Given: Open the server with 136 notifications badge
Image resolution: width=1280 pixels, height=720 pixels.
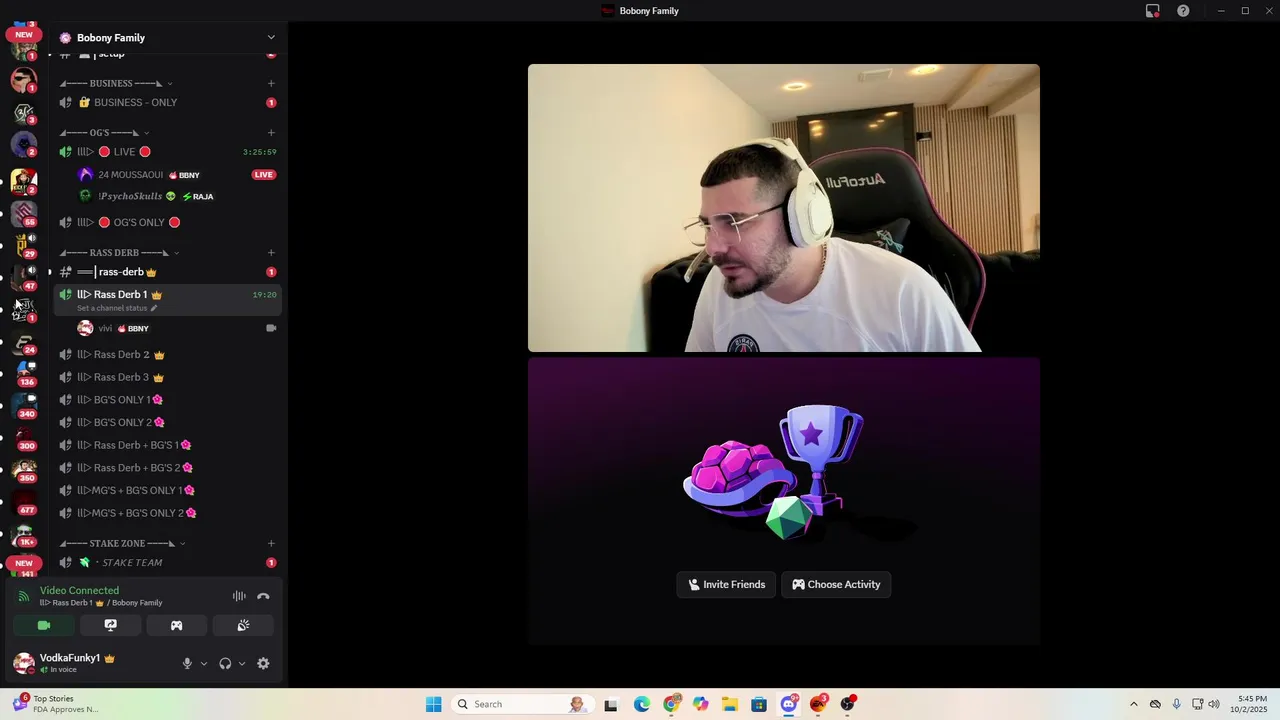Looking at the screenshot, I should point(24,372).
